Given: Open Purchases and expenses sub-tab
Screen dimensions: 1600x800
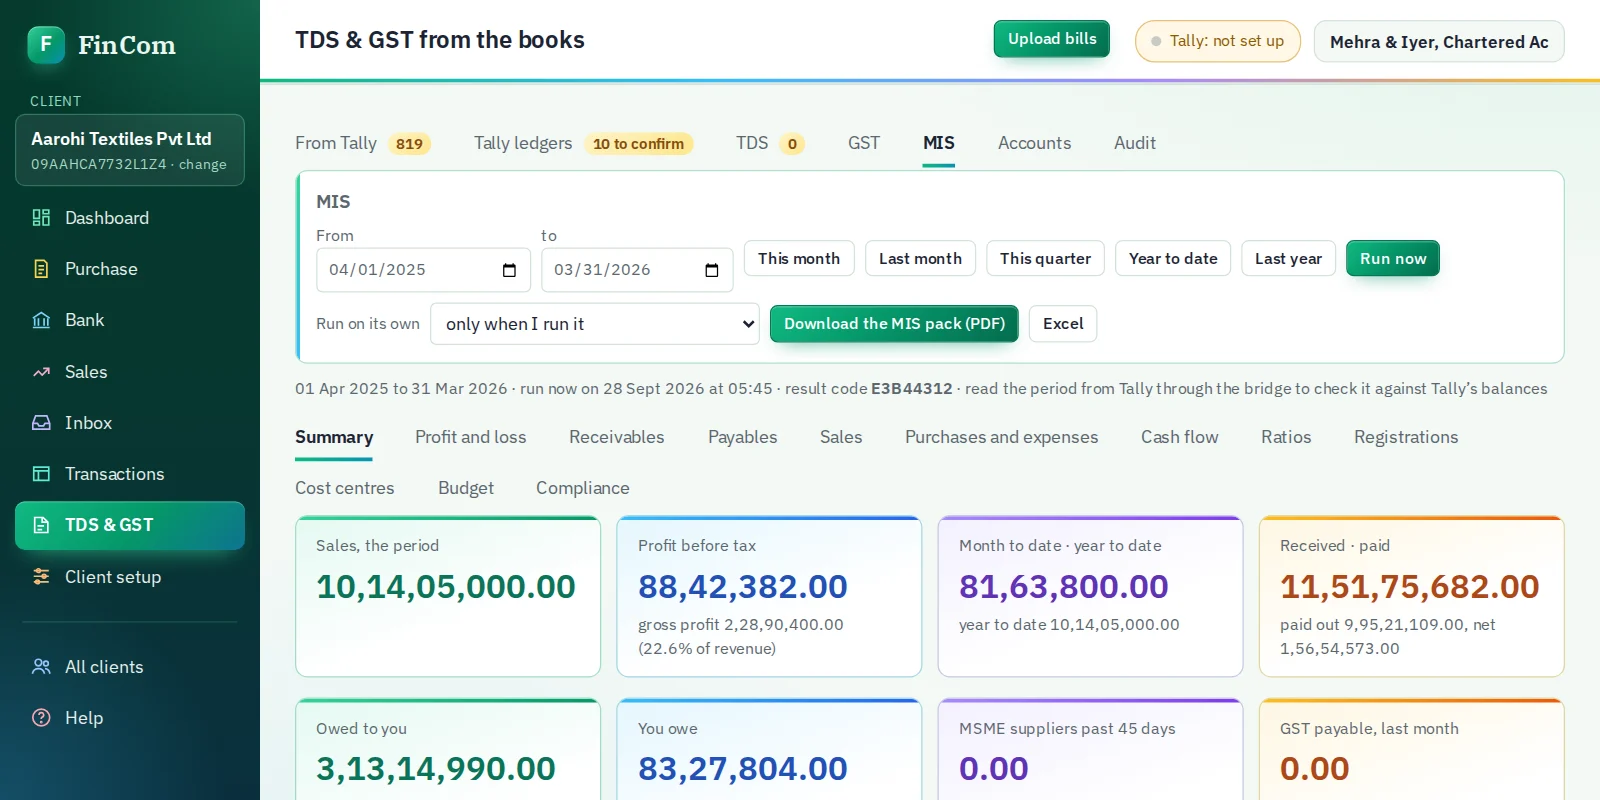Looking at the screenshot, I should 1001,437.
